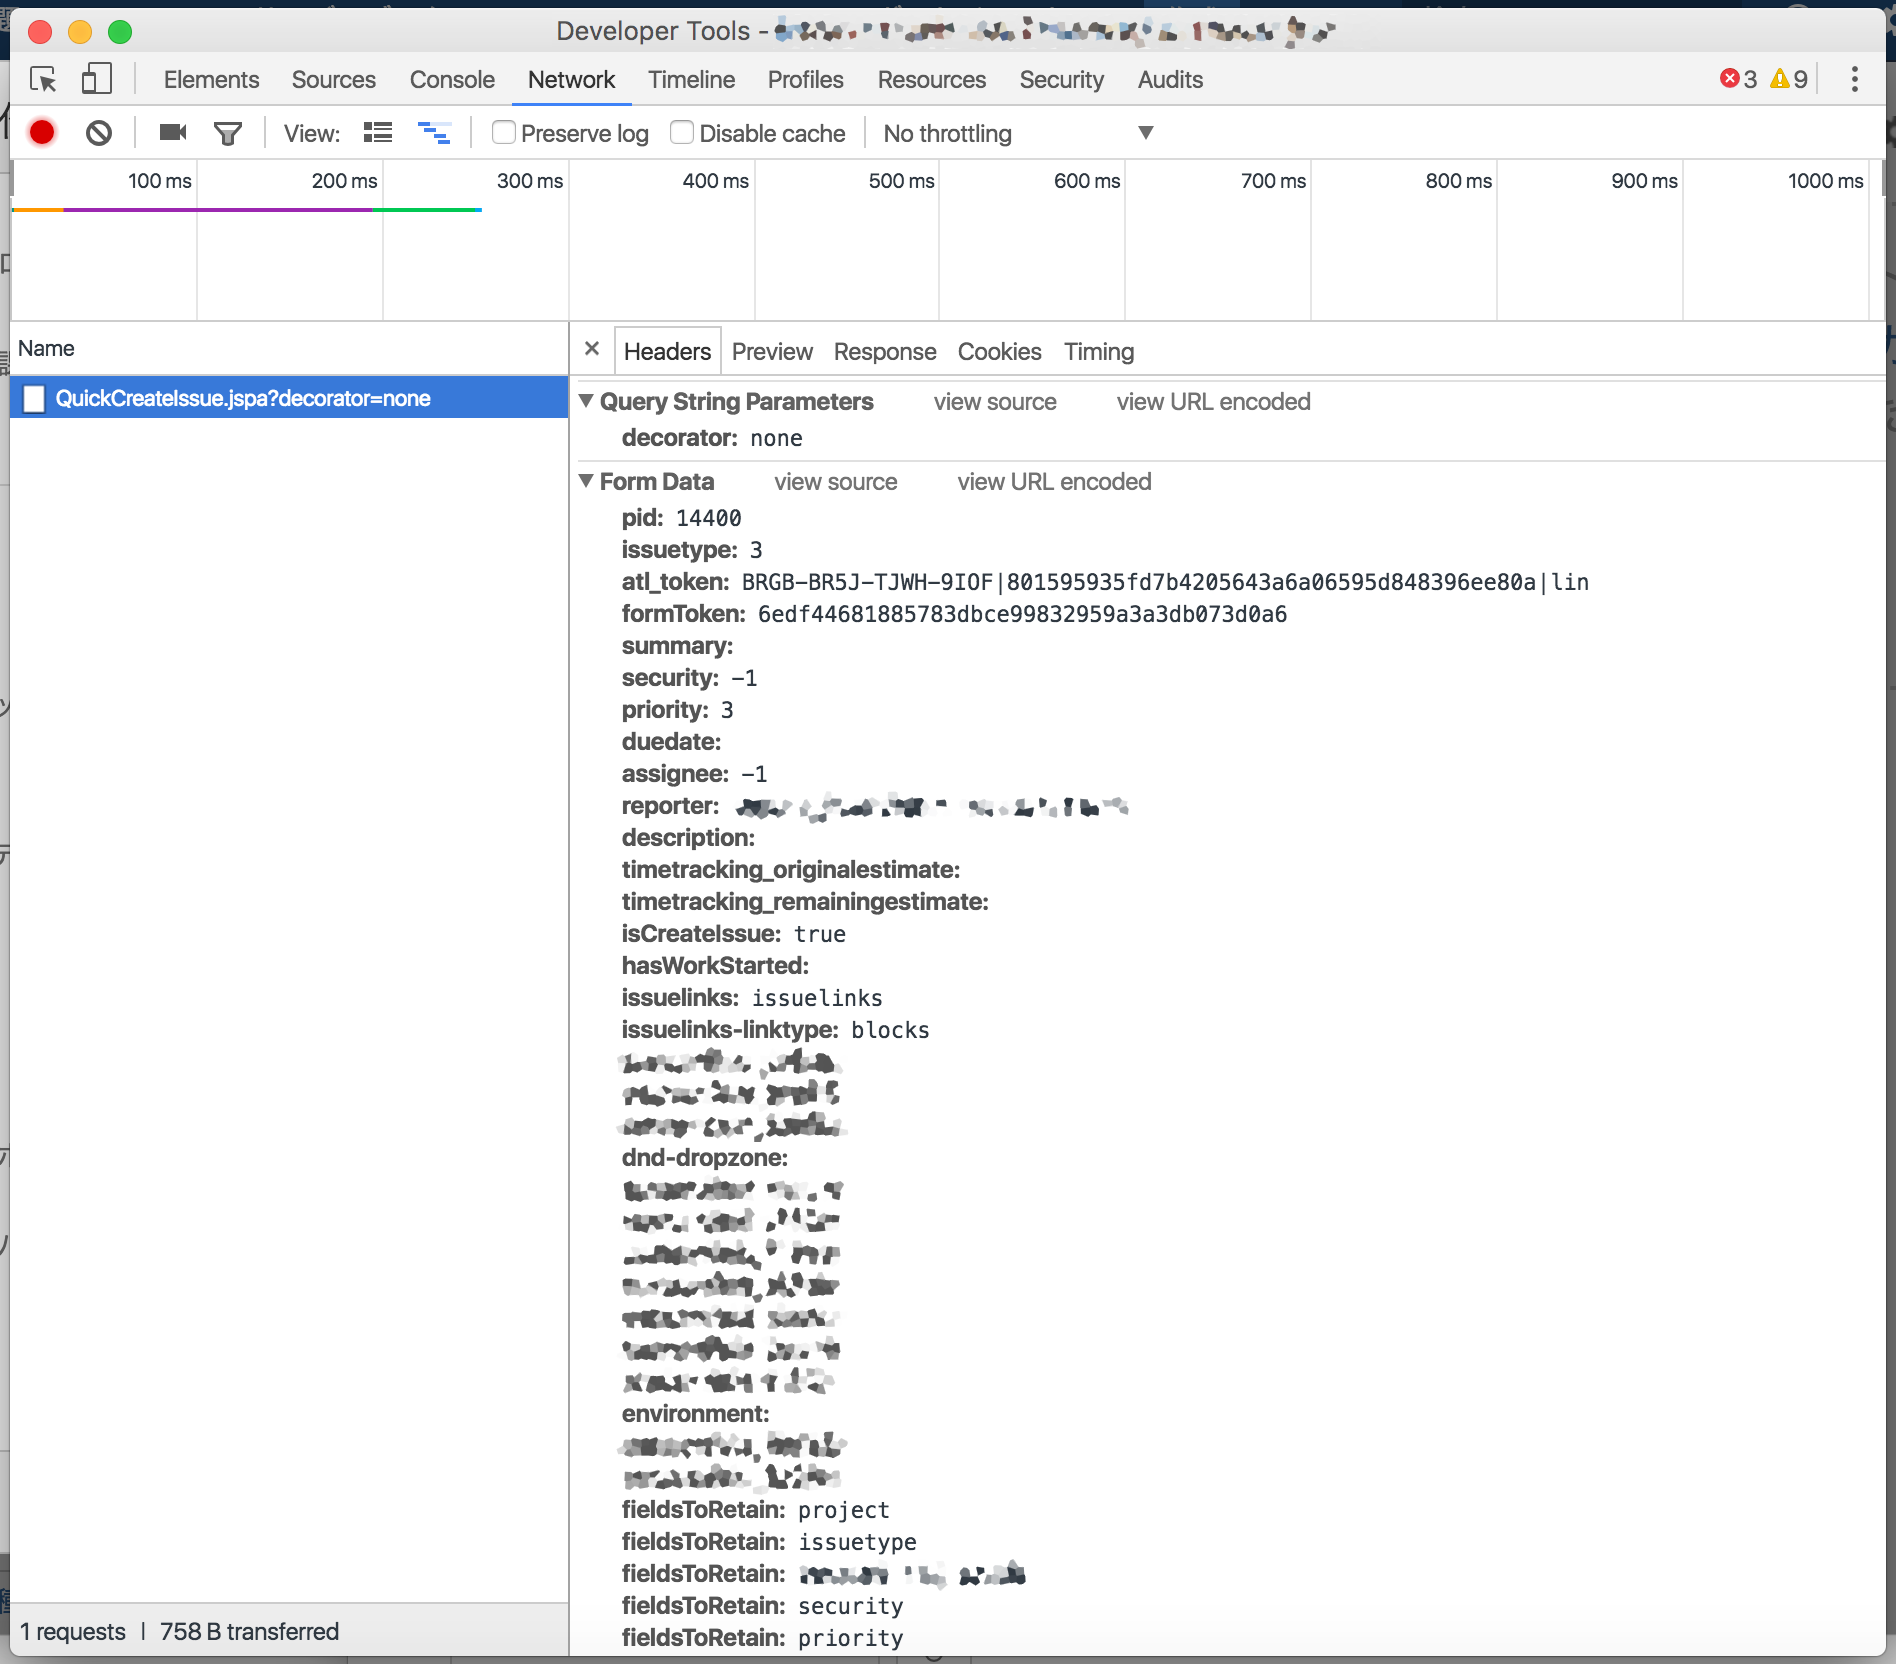Toggle the device toolbar icon
1896x1664 pixels.
(97, 80)
